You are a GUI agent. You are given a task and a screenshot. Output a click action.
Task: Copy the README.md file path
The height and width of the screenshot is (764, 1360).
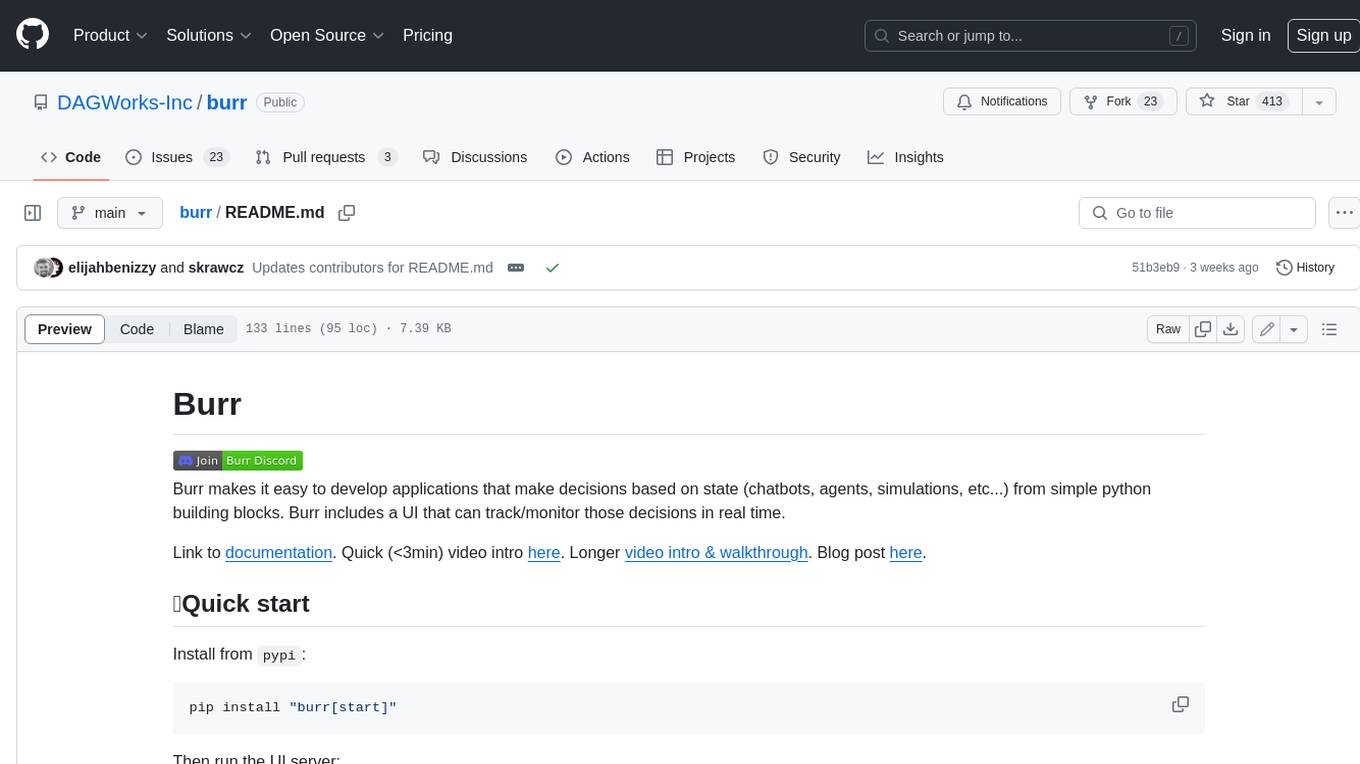click(347, 213)
